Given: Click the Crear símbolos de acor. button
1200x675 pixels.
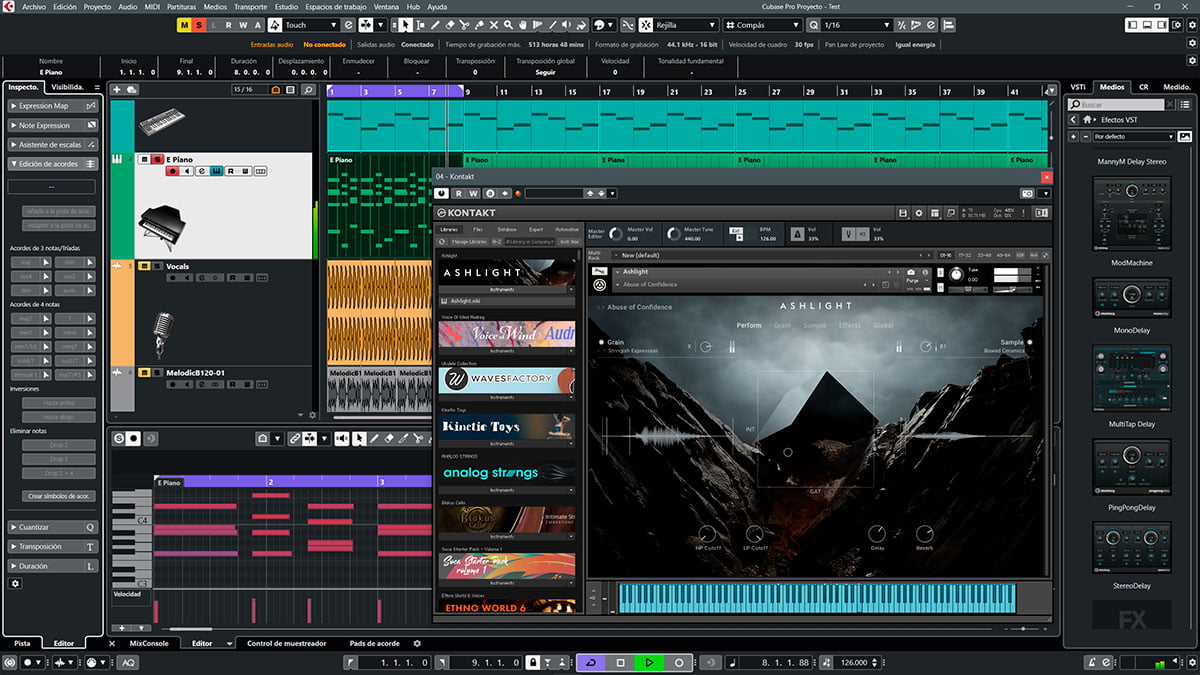Looking at the screenshot, I should point(59,496).
